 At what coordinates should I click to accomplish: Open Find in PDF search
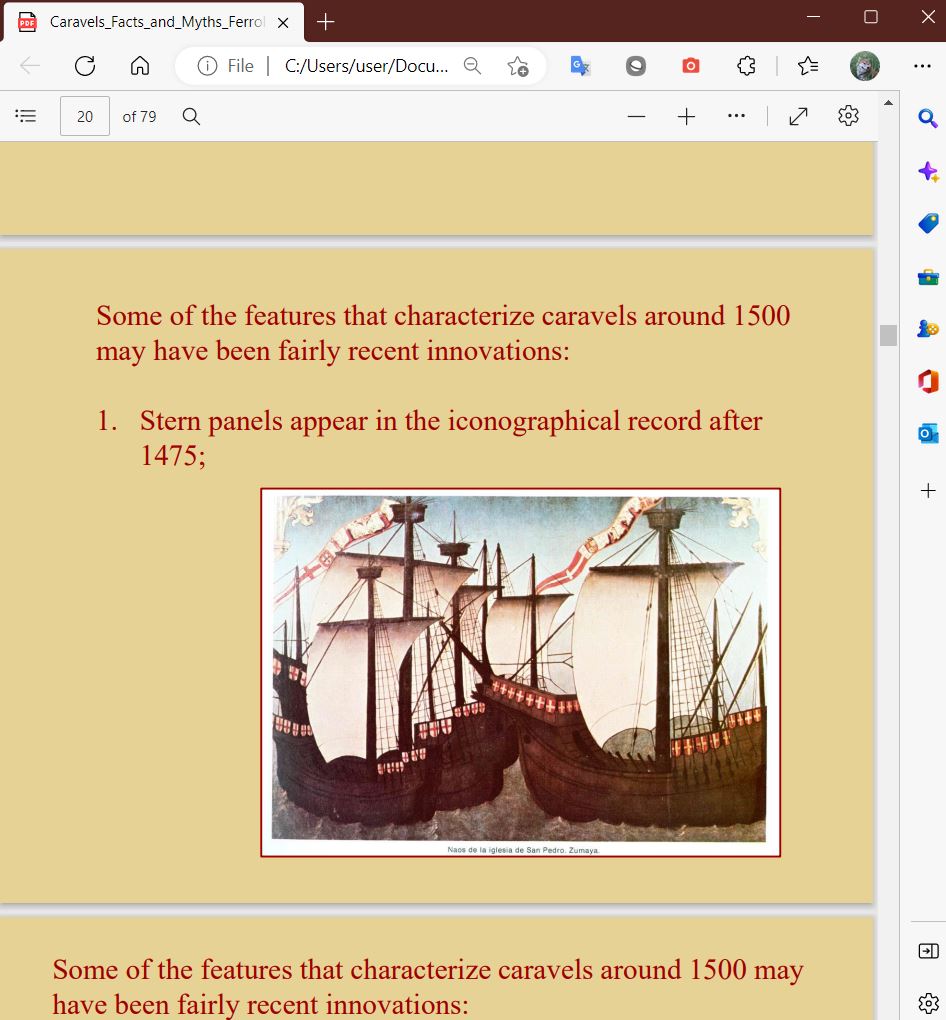191,116
